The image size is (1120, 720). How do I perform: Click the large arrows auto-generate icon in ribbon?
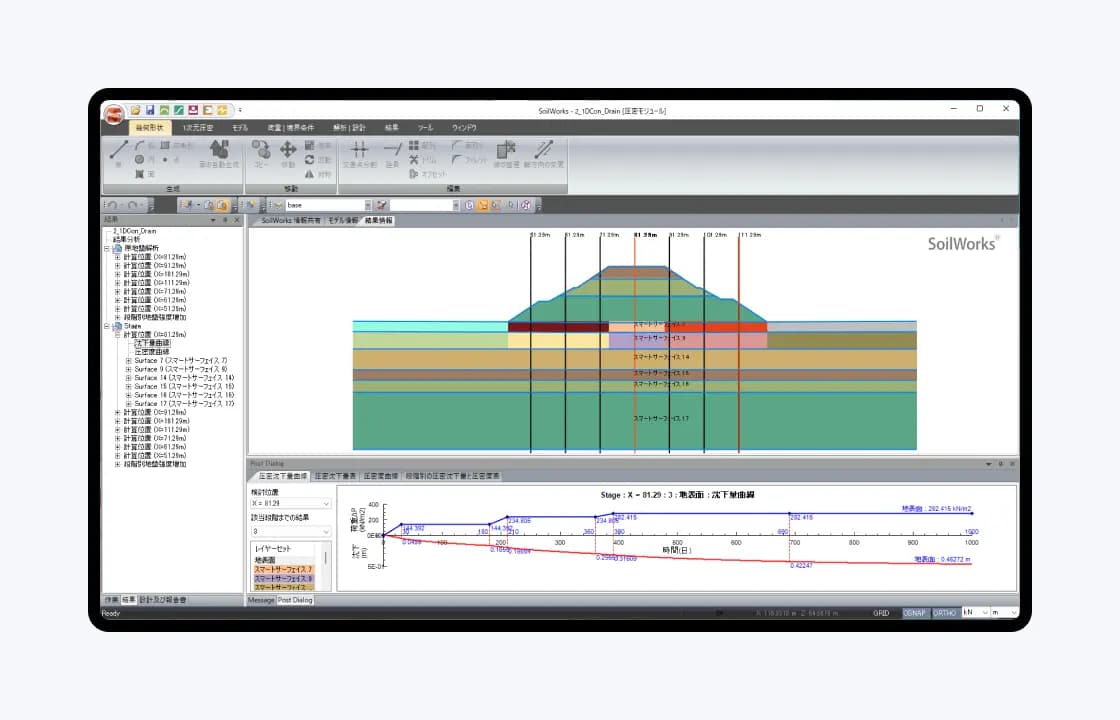coord(219,149)
